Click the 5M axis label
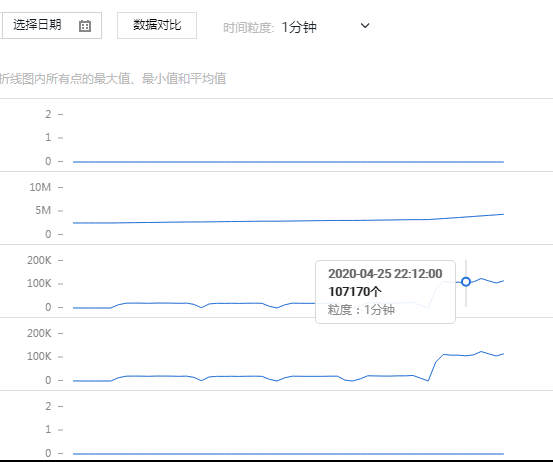The height and width of the screenshot is (462, 553). pos(43,211)
